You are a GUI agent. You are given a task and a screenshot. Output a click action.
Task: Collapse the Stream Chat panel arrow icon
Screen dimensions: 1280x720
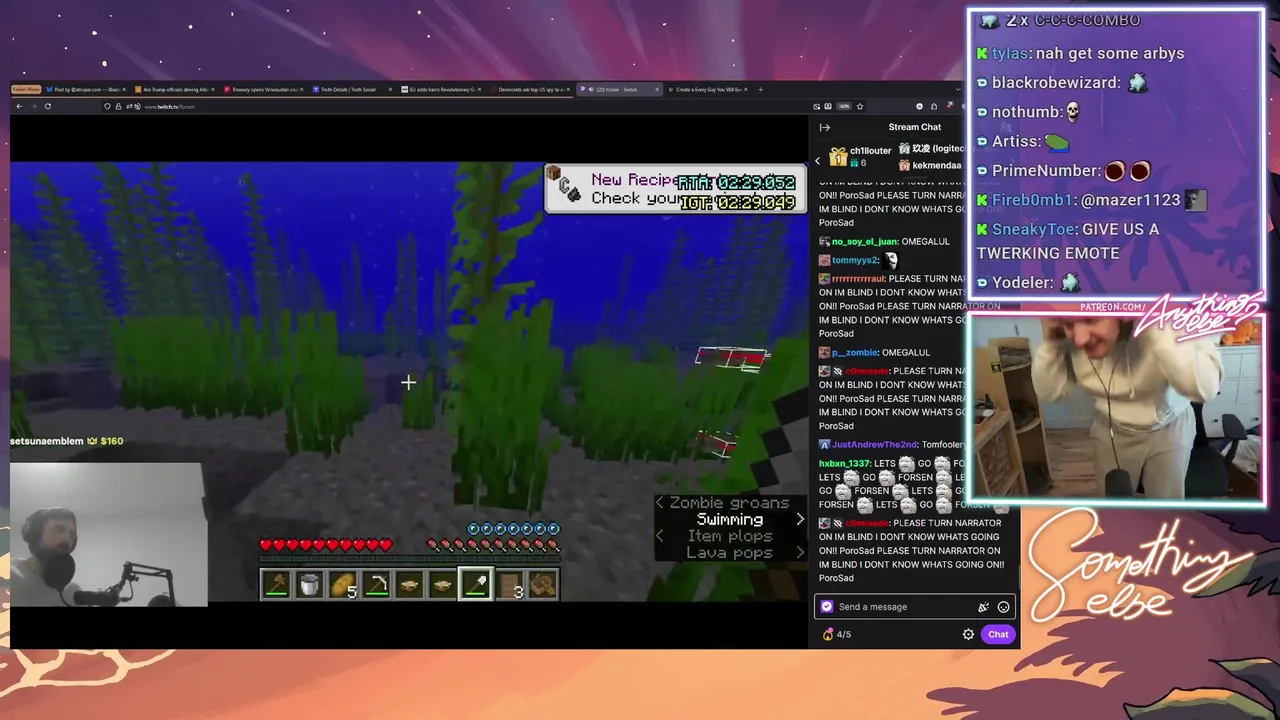coord(824,127)
